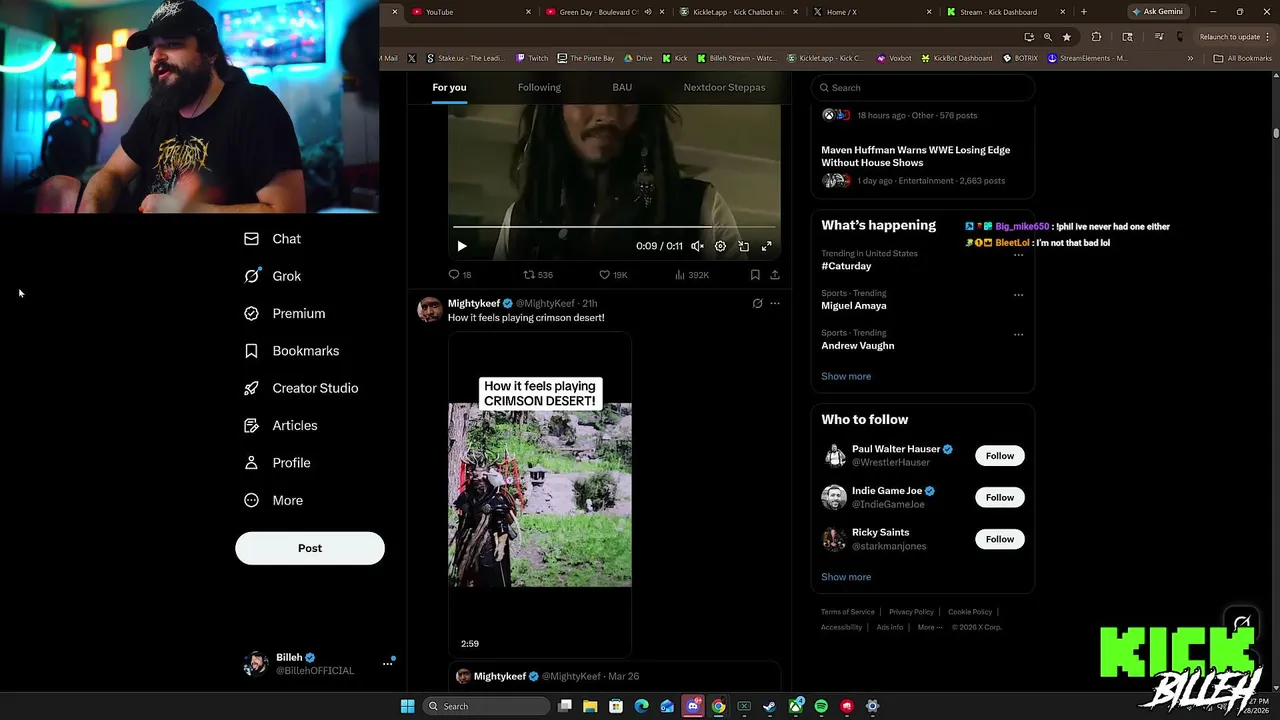
Task: Open Twitch bookmark
Action: (x=532, y=58)
